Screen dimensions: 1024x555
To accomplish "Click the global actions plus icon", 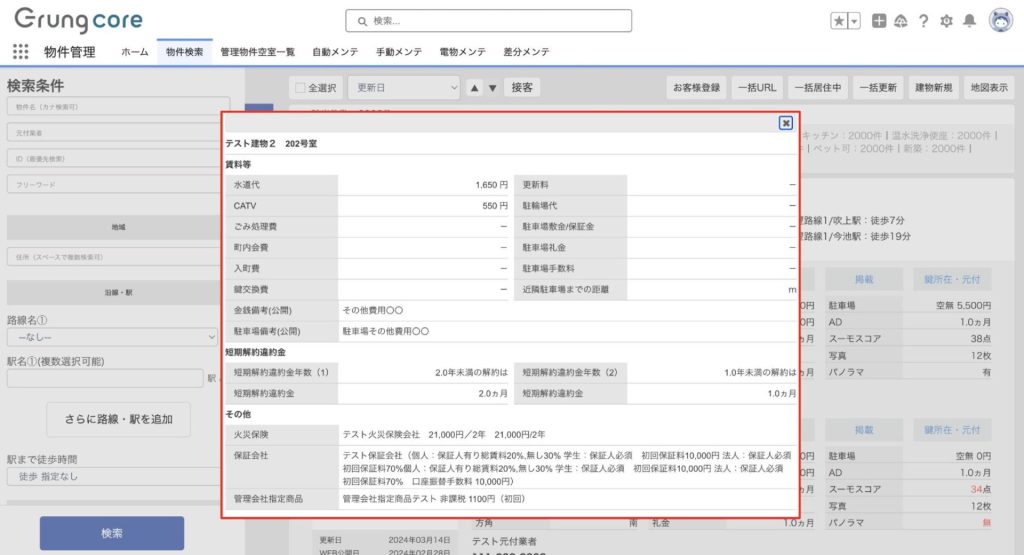I will pyautogui.click(x=879, y=21).
